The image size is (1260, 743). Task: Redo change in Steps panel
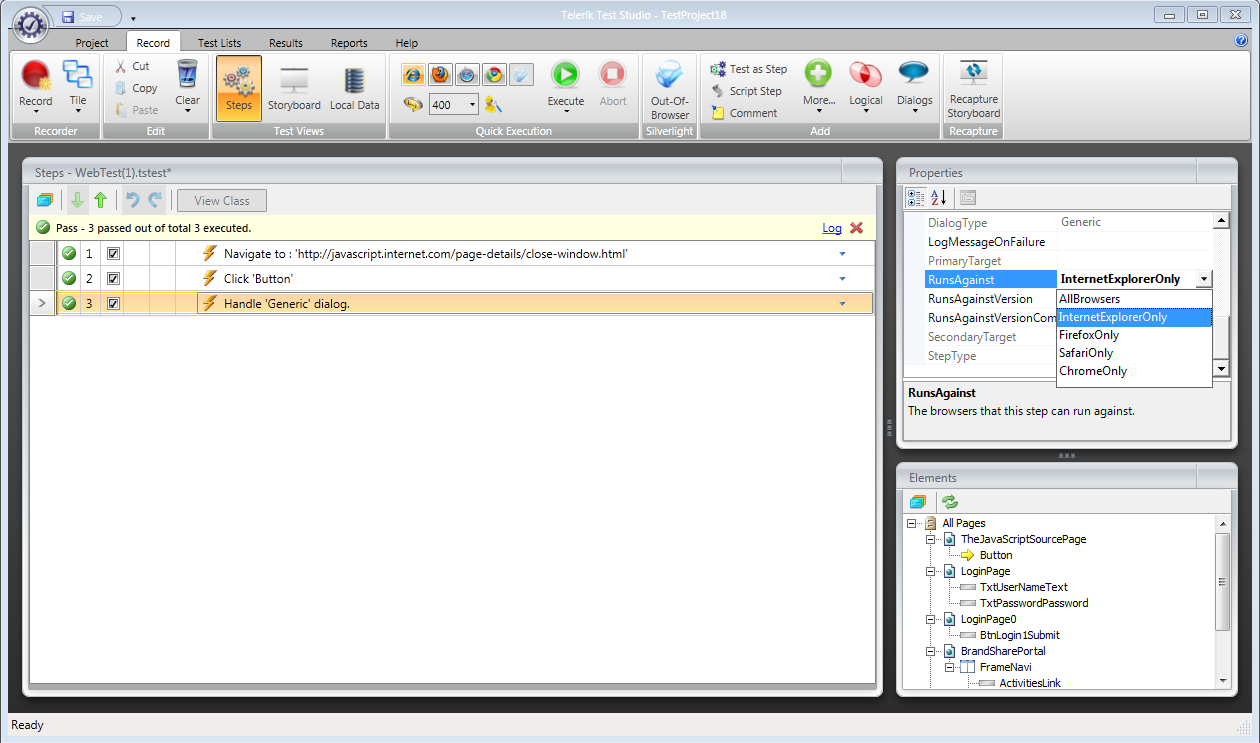(x=155, y=200)
